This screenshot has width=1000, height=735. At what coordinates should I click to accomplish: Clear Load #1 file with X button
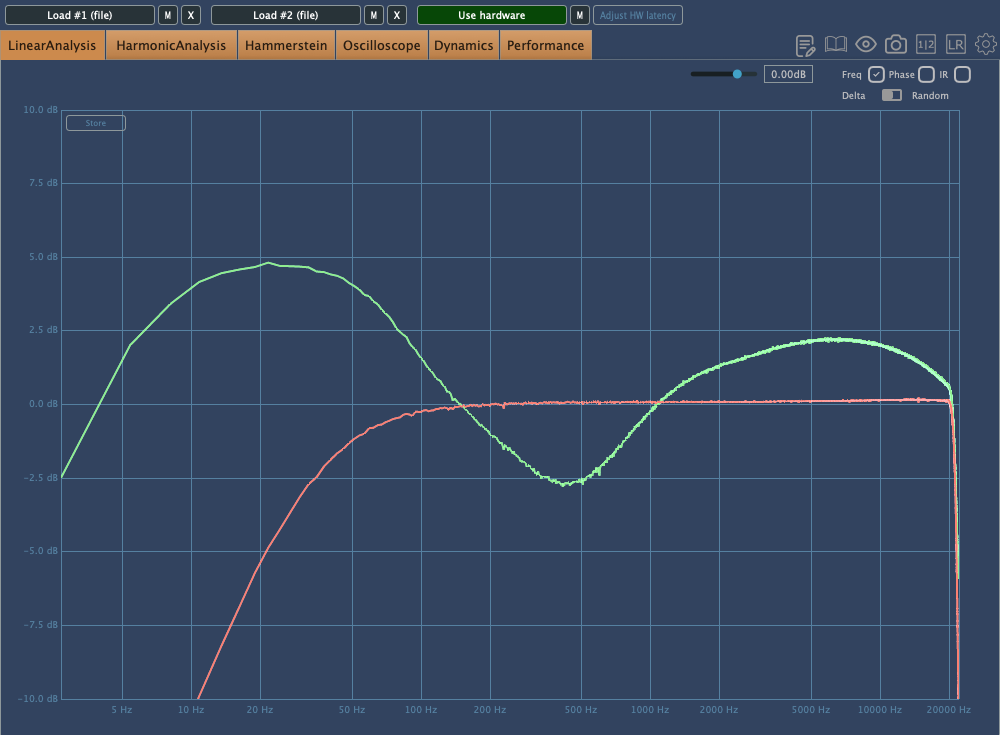[x=191, y=15]
